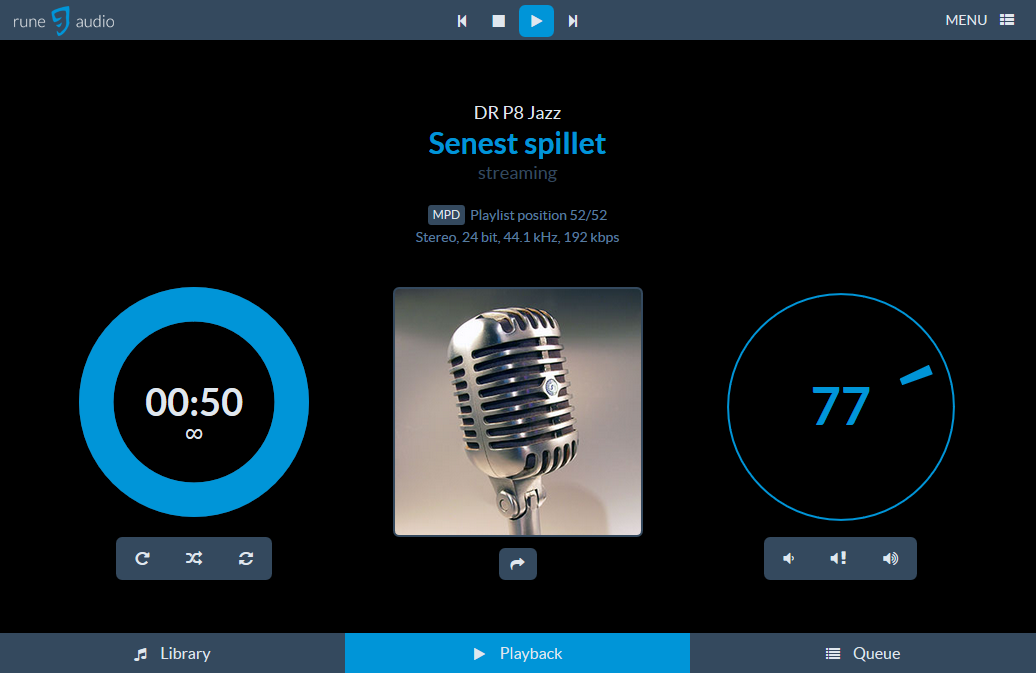Screen dimensions: 1036x673
Task: Click the audio format info line
Action: [517, 237]
